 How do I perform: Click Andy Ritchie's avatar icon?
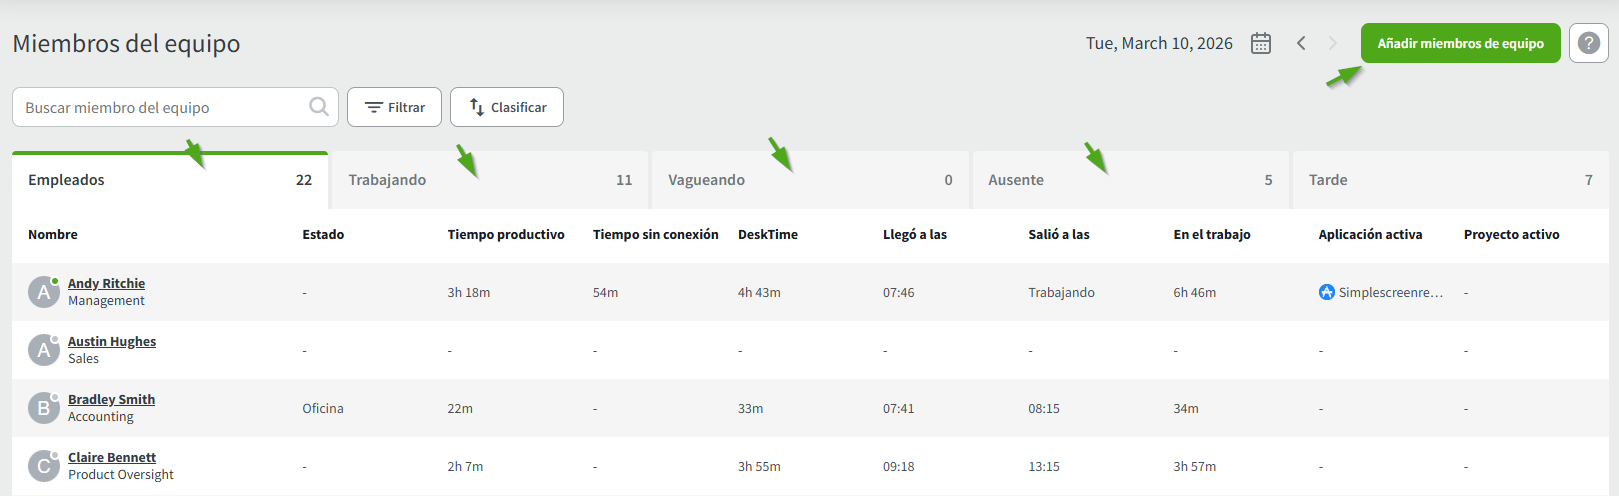click(43, 292)
